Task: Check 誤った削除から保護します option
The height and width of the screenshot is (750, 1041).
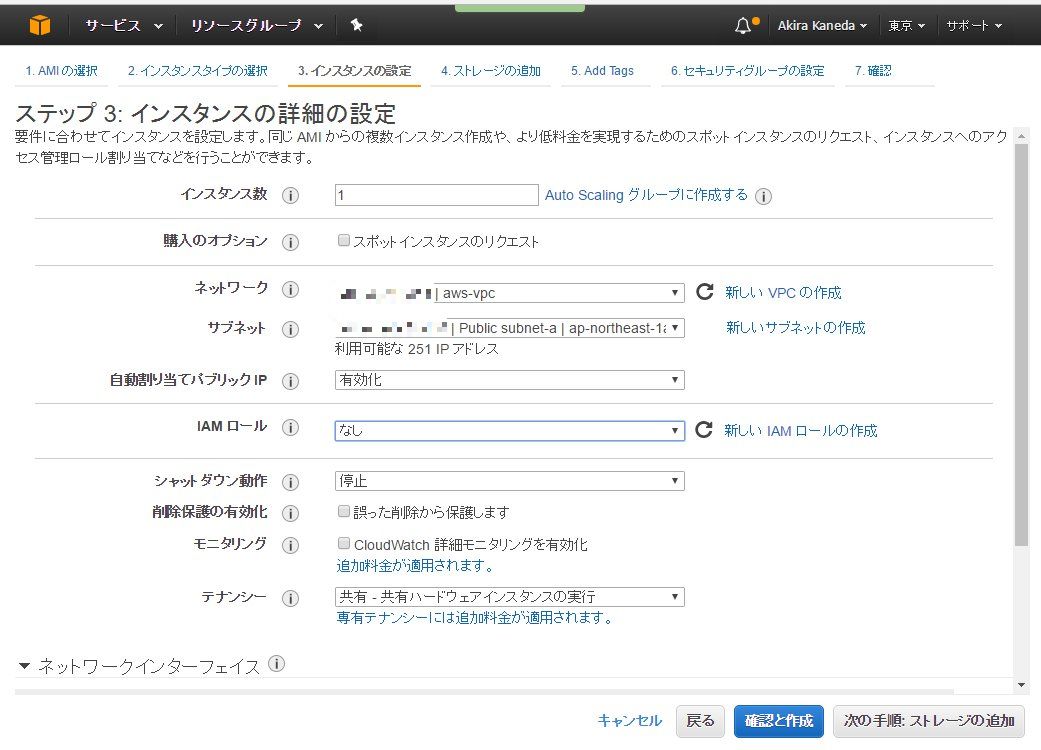Action: point(344,512)
